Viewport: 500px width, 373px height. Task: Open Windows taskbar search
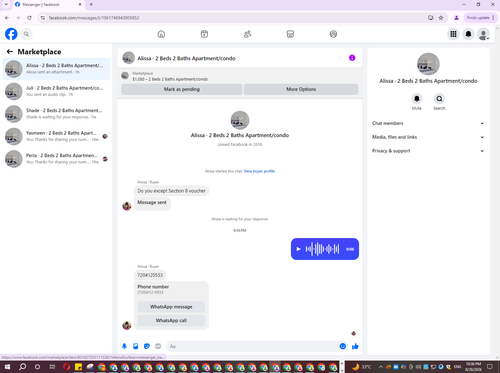[x=22, y=367]
